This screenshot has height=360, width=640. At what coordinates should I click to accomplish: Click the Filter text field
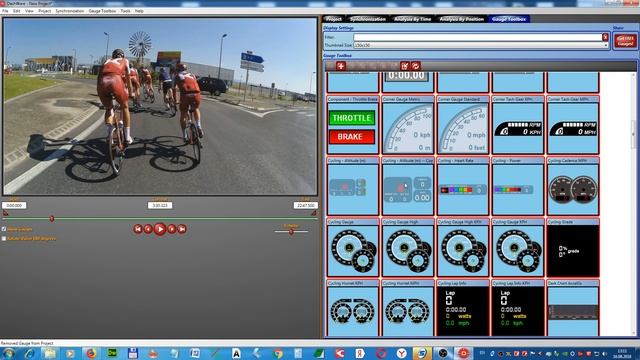click(x=478, y=37)
